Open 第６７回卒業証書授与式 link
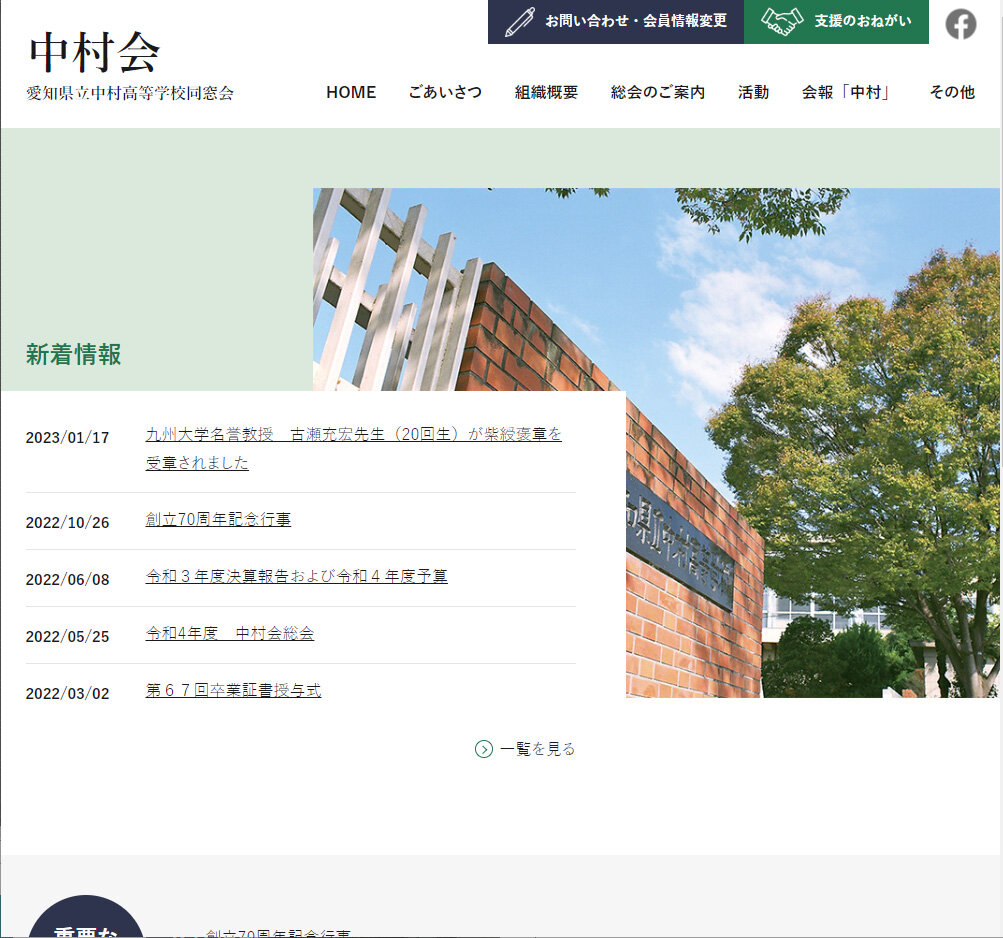1003x938 pixels. (x=233, y=690)
